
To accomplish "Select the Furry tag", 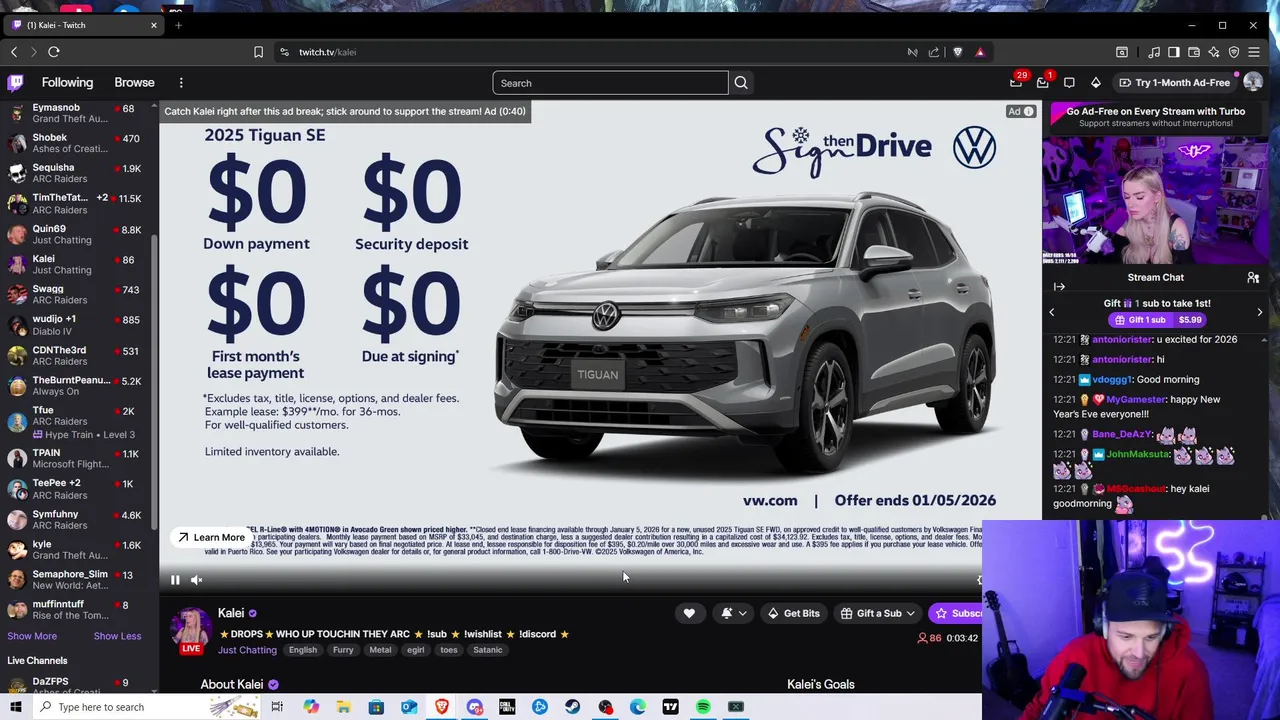I will pos(343,650).
